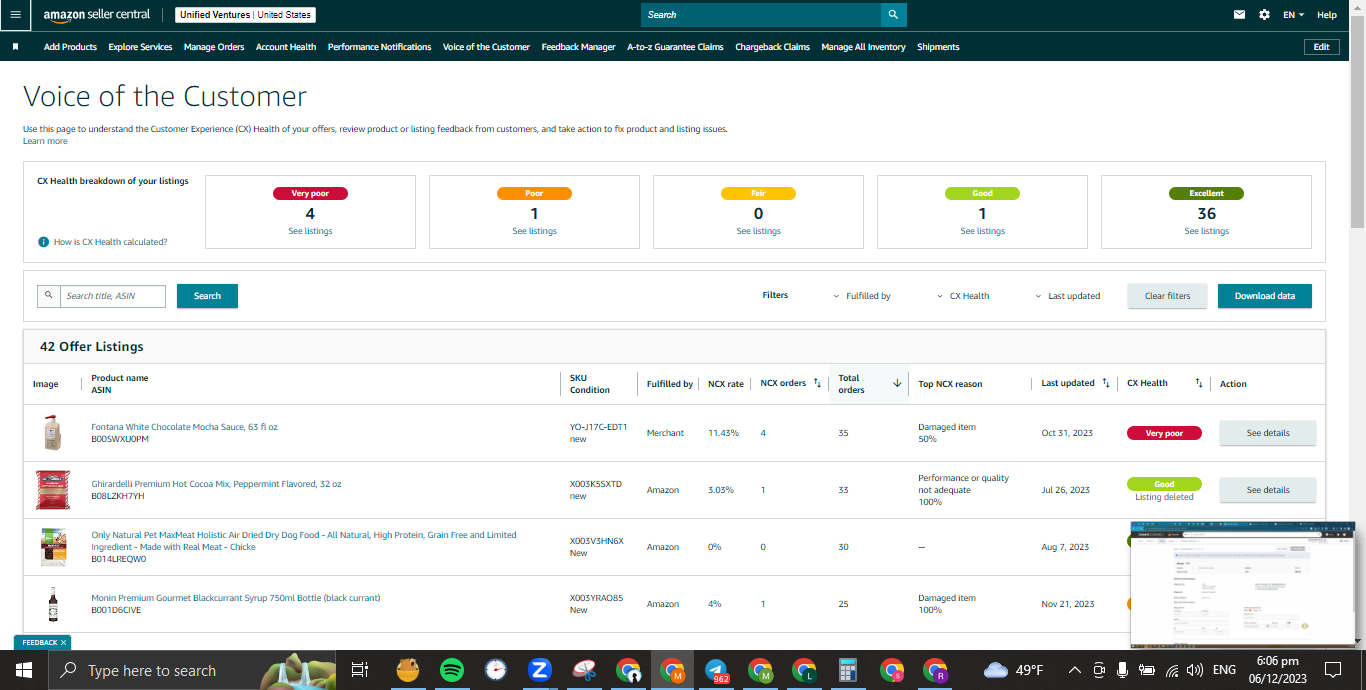This screenshot has height=690, width=1366.
Task: Click the Wi-Fi network tray icon
Action: click(x=1171, y=670)
